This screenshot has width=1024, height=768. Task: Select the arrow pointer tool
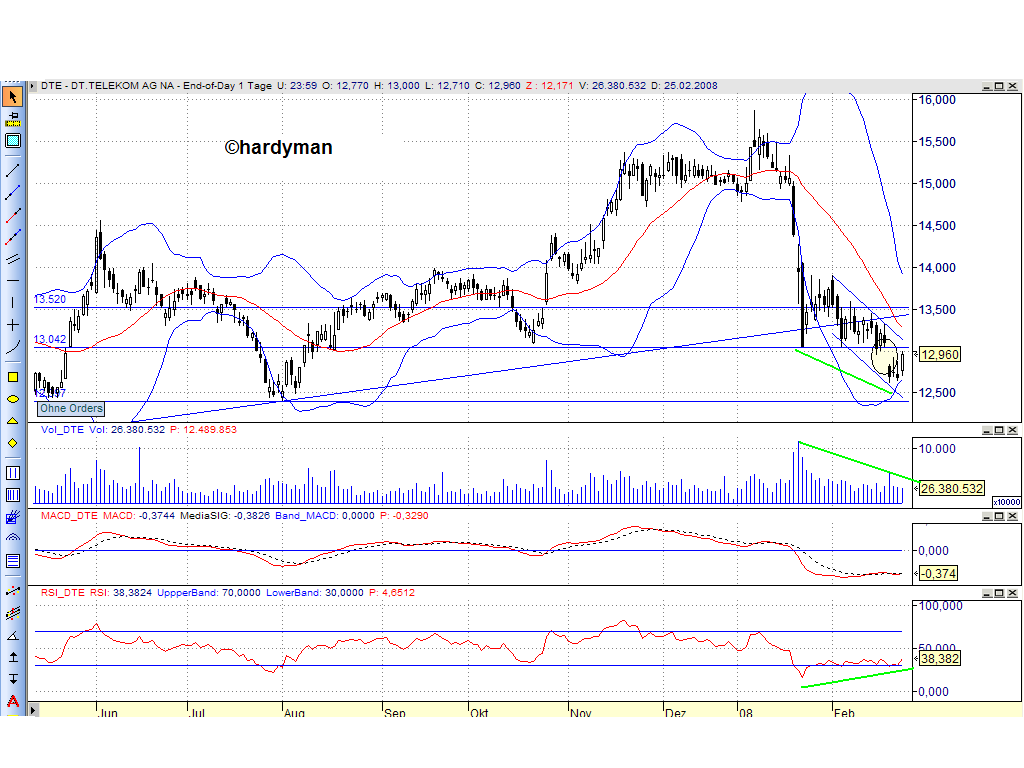14,96
